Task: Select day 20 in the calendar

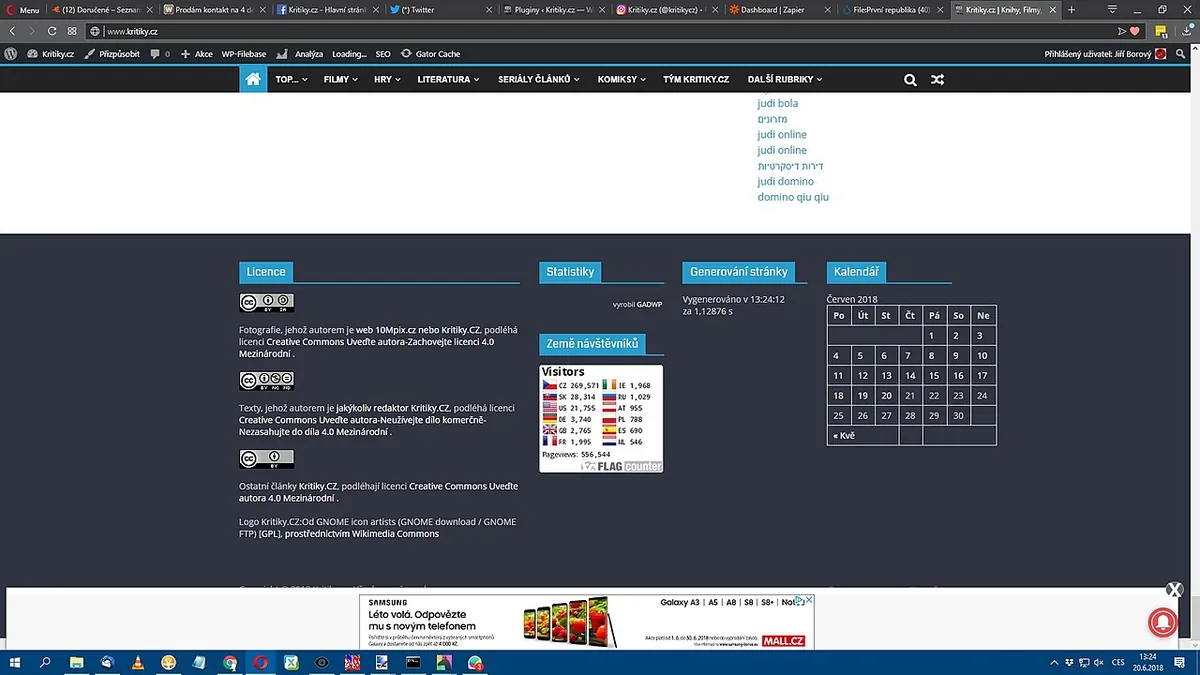Action: (x=887, y=396)
